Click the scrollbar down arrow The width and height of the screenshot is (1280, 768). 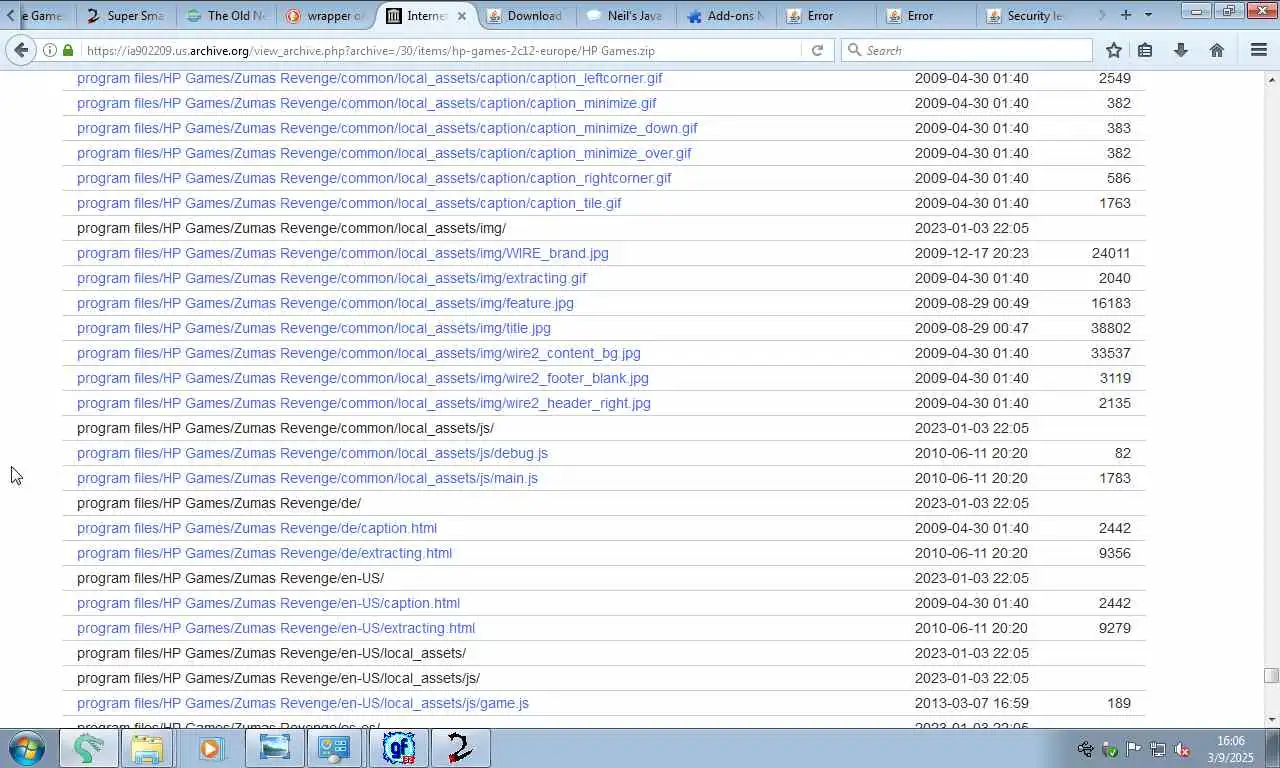pyautogui.click(x=1271, y=719)
